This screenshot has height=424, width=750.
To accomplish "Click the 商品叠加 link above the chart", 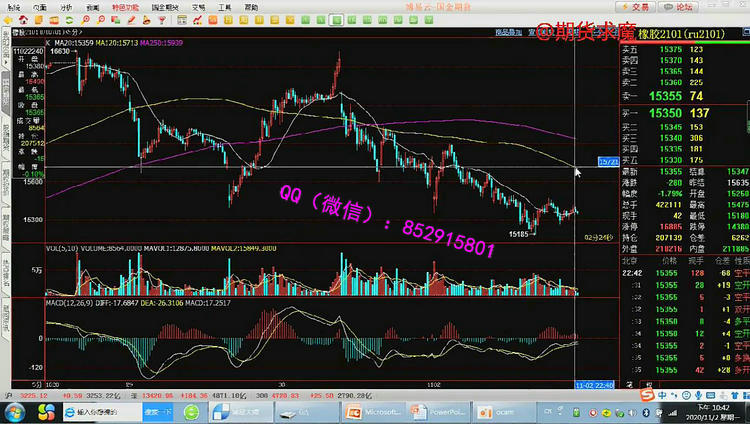I will (510, 33).
